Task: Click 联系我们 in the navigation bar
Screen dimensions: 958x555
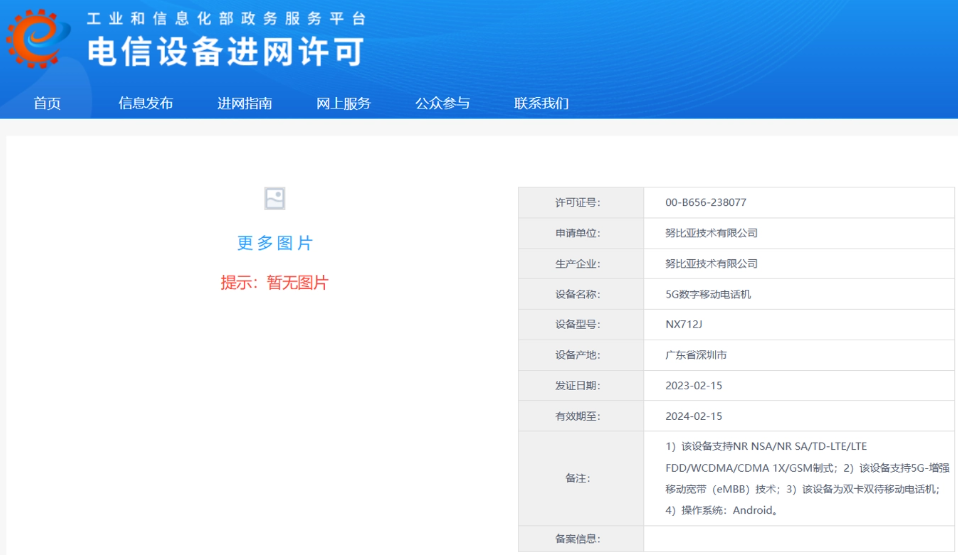Action: (x=541, y=103)
